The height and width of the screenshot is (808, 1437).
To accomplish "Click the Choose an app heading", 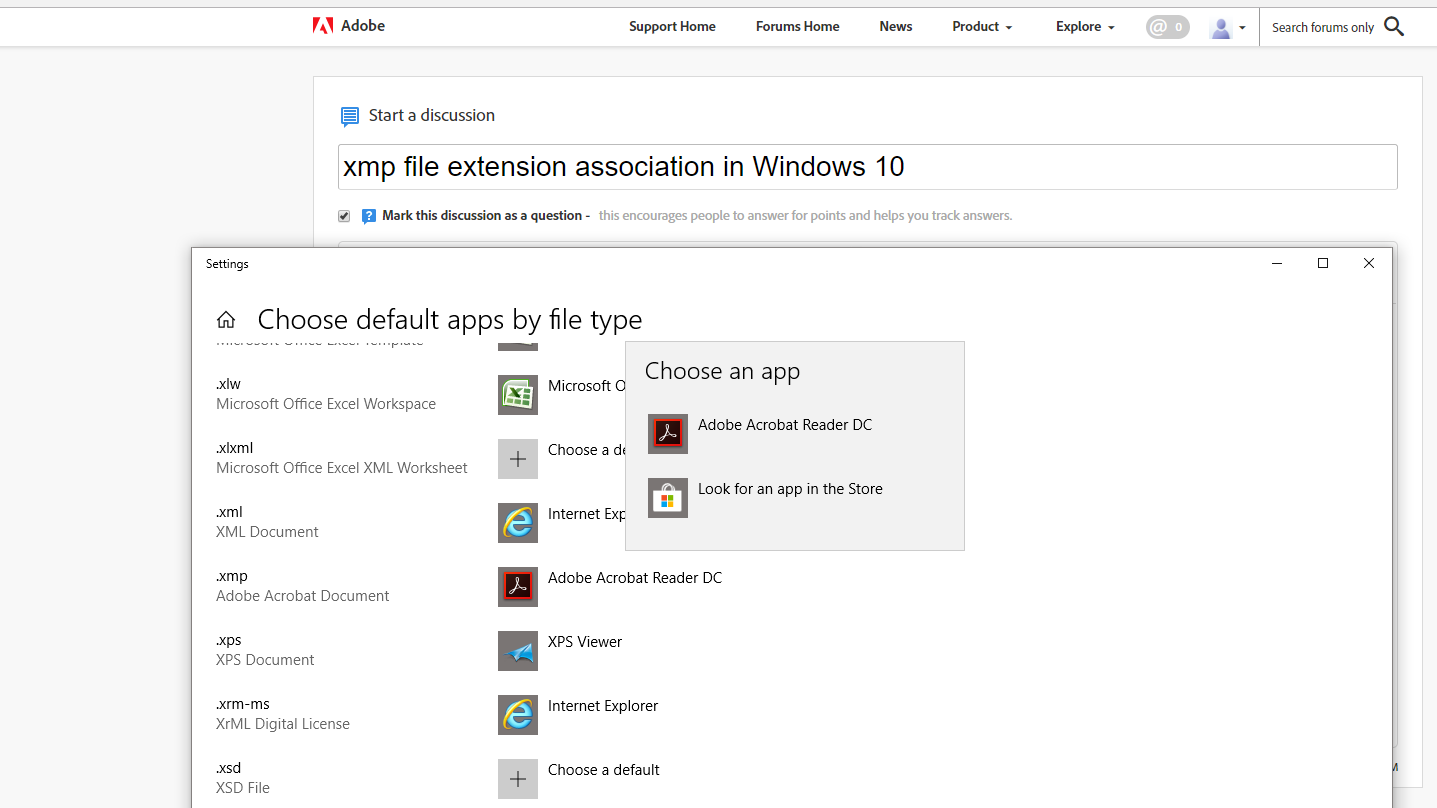I will (x=722, y=371).
